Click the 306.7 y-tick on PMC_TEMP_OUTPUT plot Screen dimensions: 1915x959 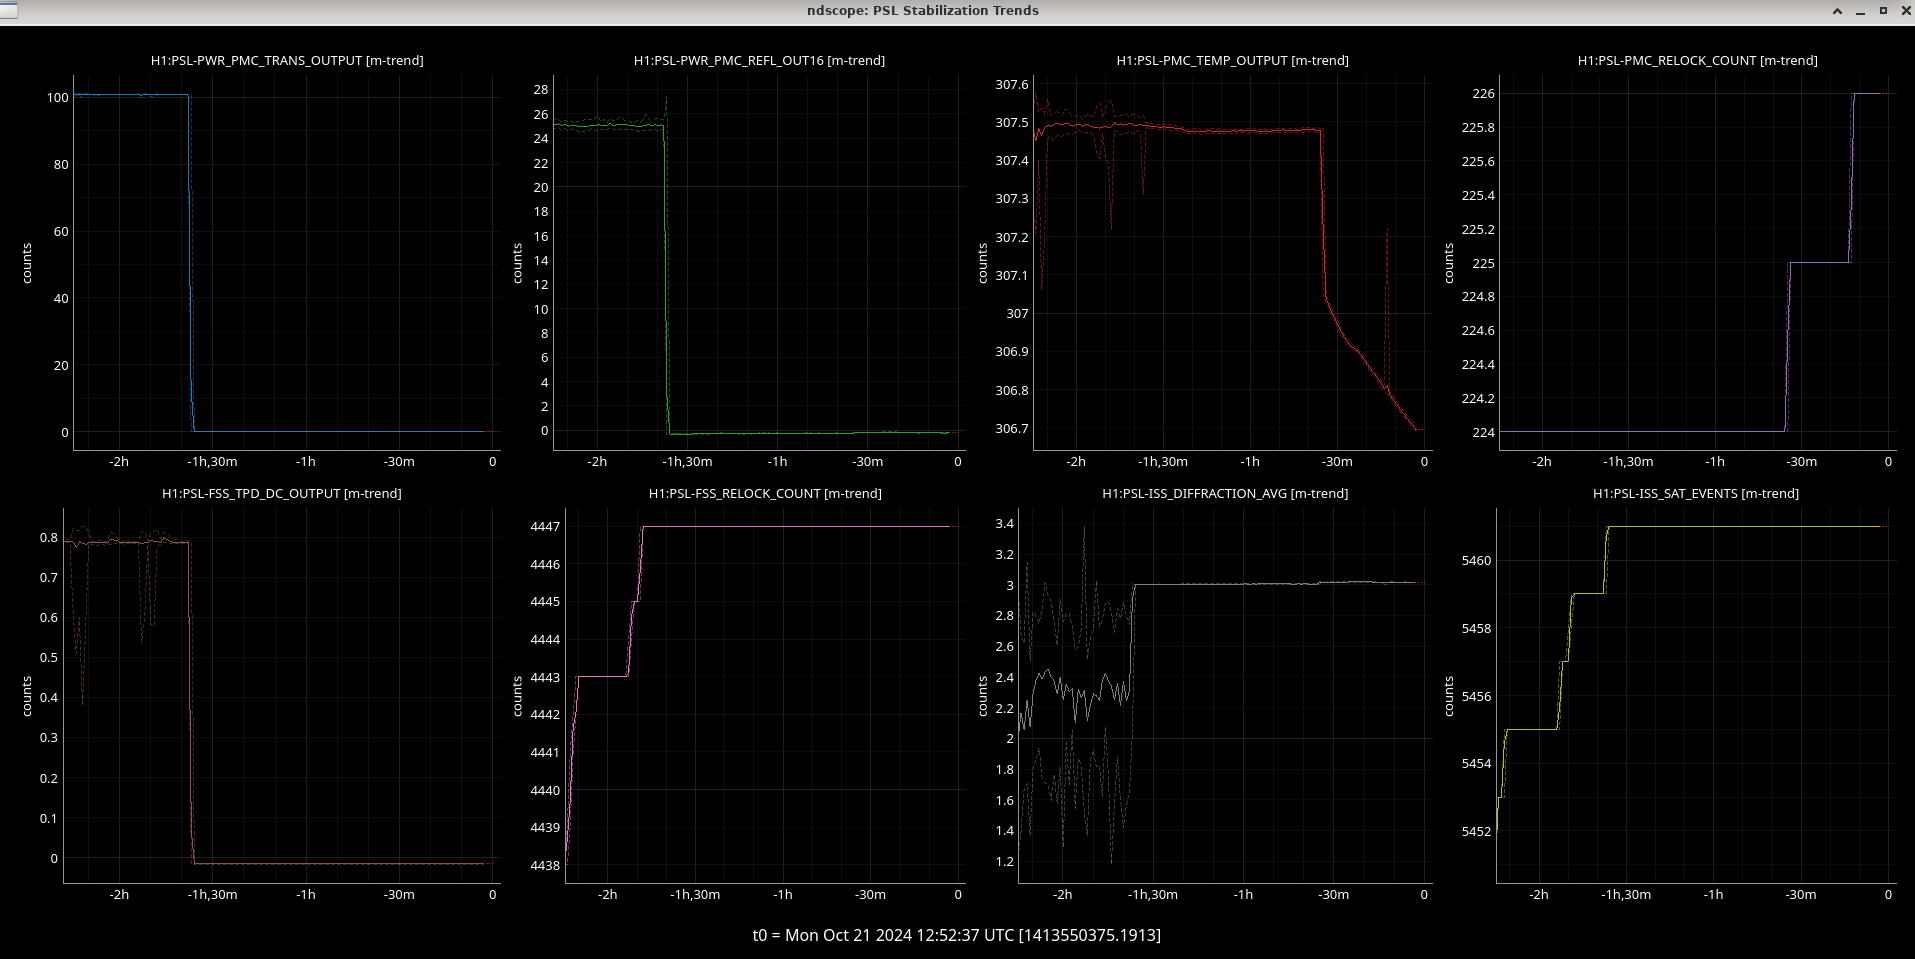coord(1012,429)
